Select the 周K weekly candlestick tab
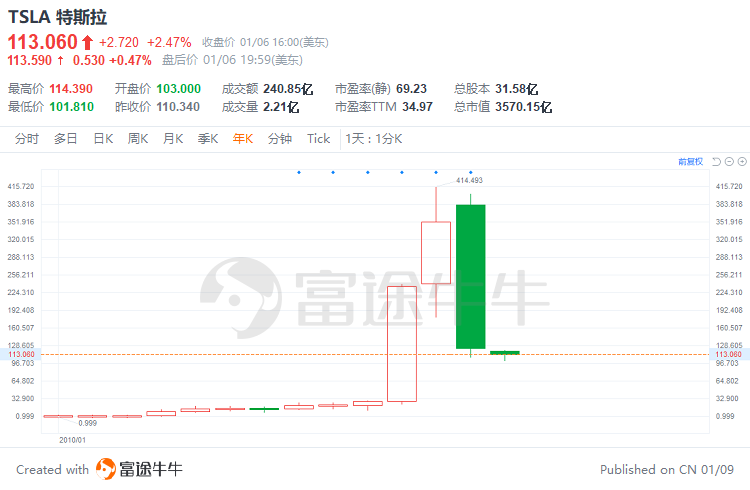 pos(138,139)
